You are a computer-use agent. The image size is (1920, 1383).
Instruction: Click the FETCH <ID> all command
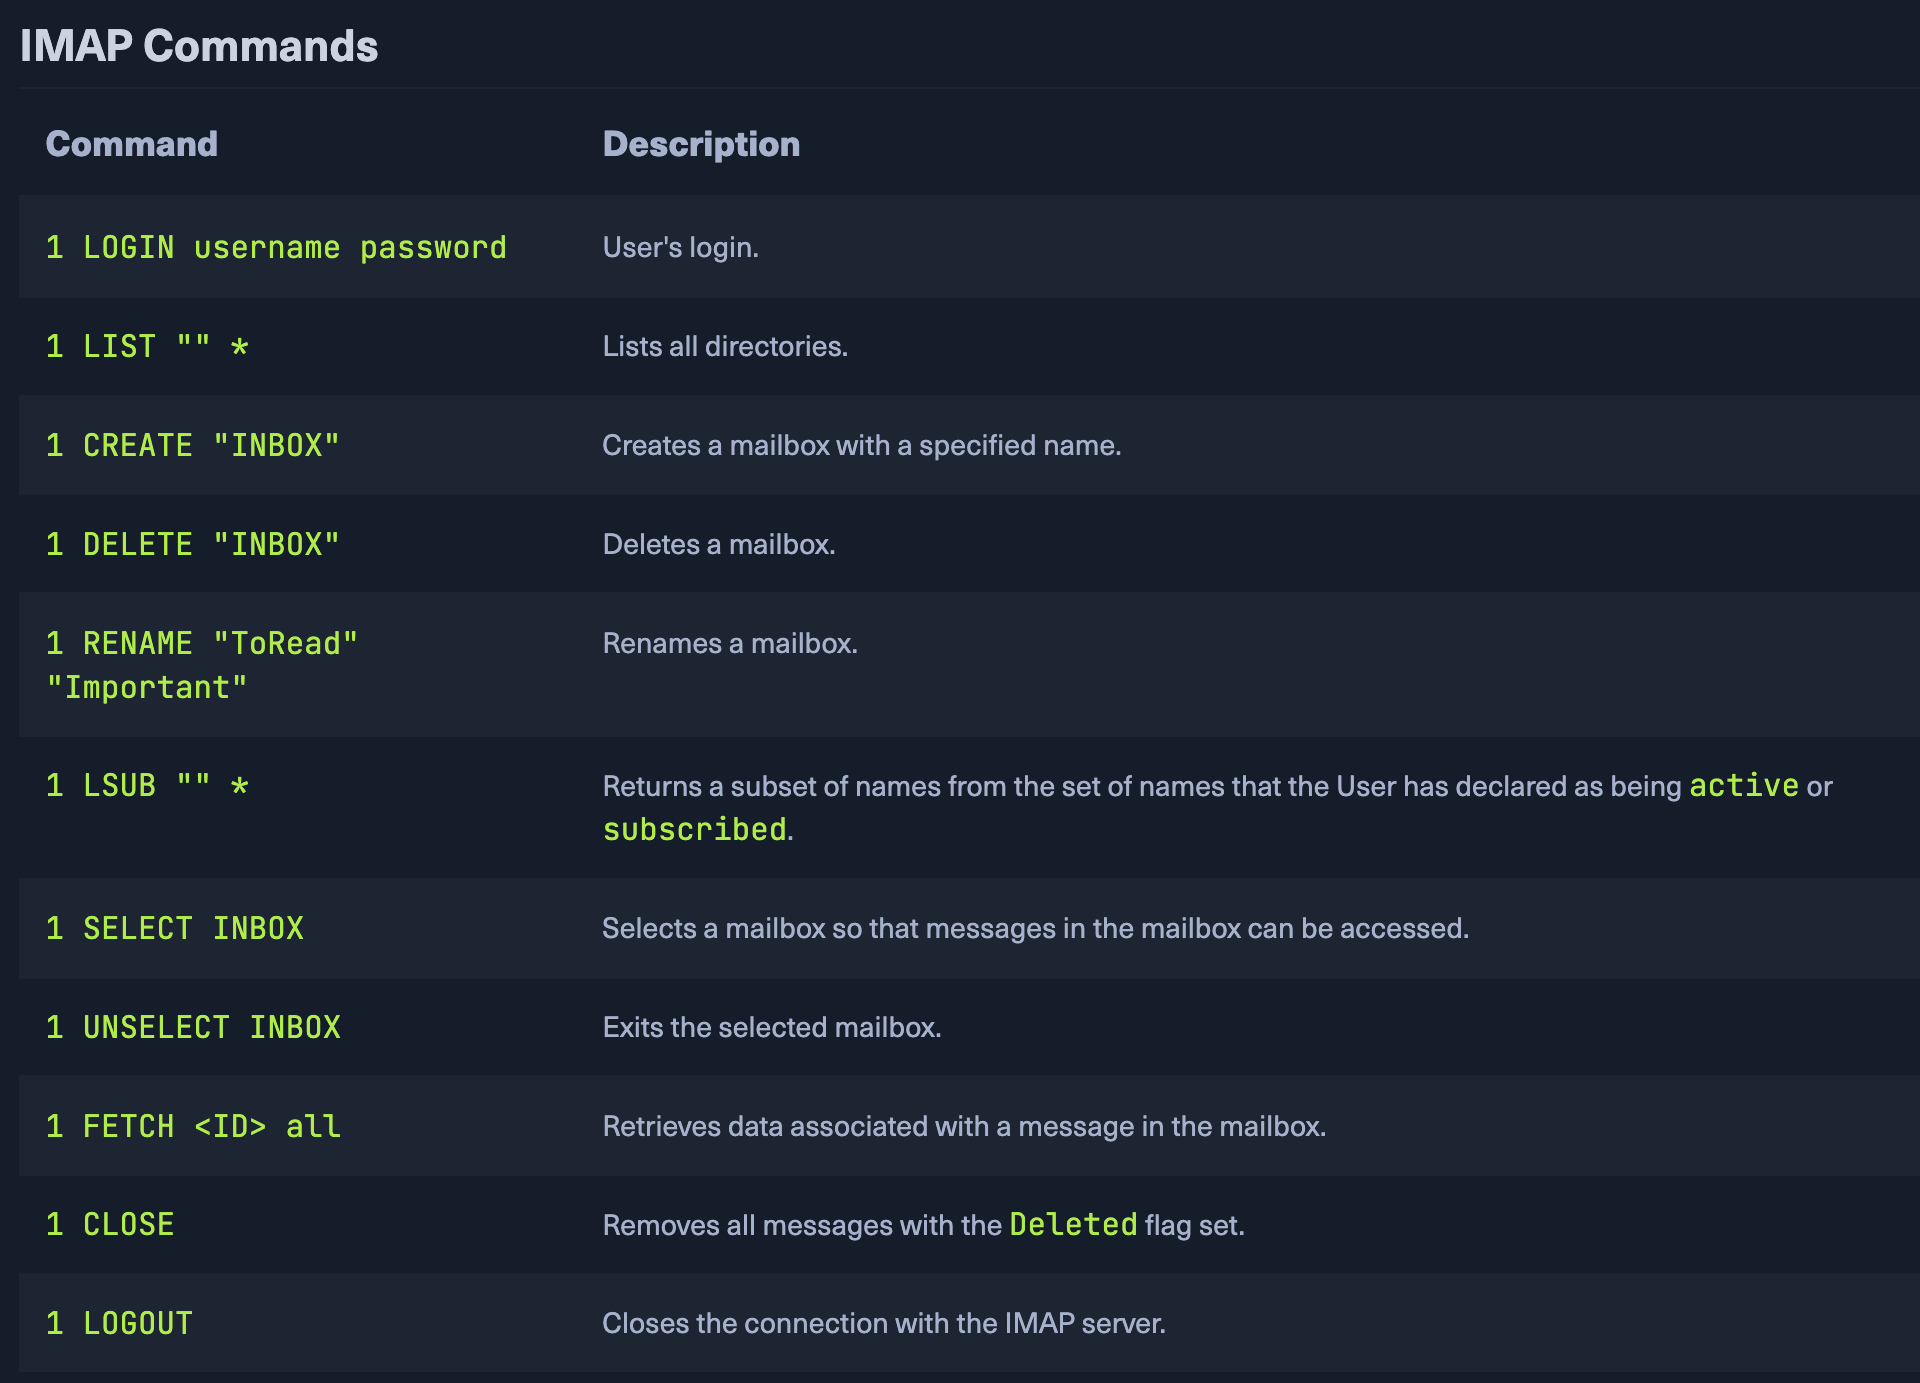click(x=193, y=1126)
